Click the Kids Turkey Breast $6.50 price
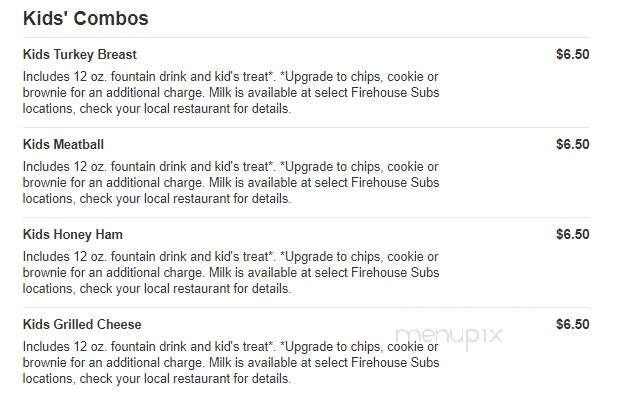628x418 pixels. tap(573, 54)
